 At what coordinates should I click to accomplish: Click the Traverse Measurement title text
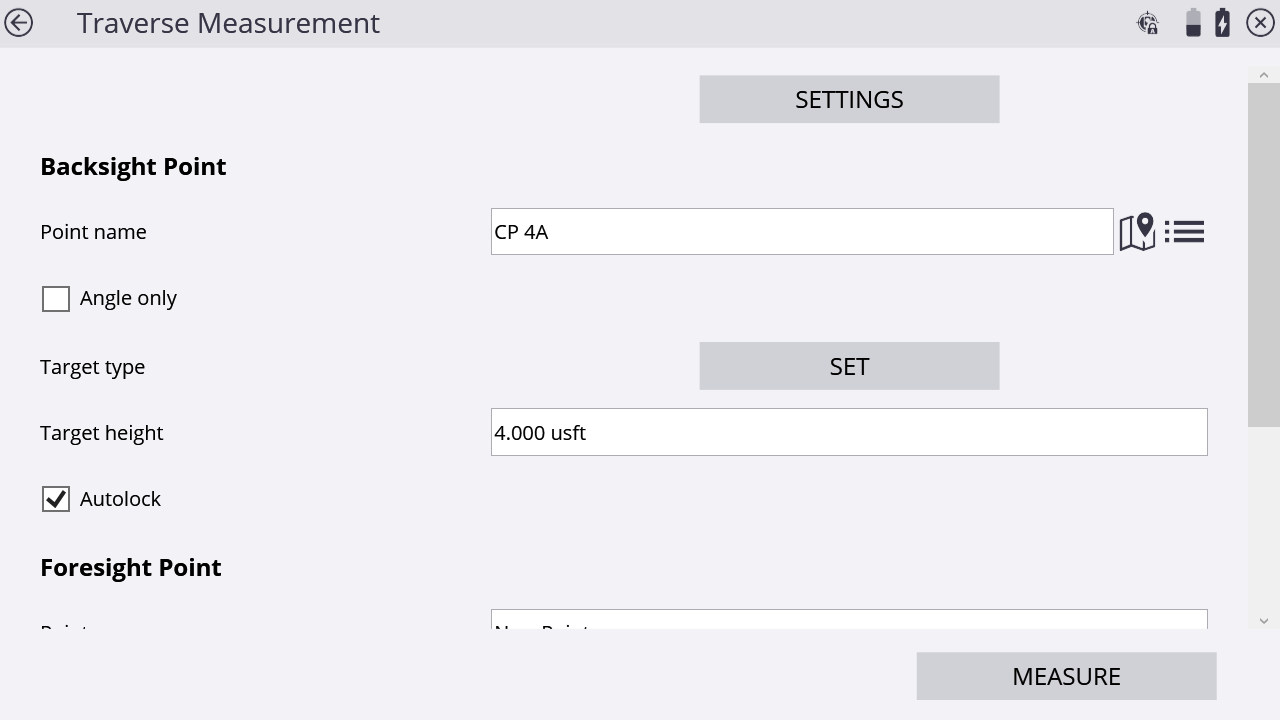(228, 23)
